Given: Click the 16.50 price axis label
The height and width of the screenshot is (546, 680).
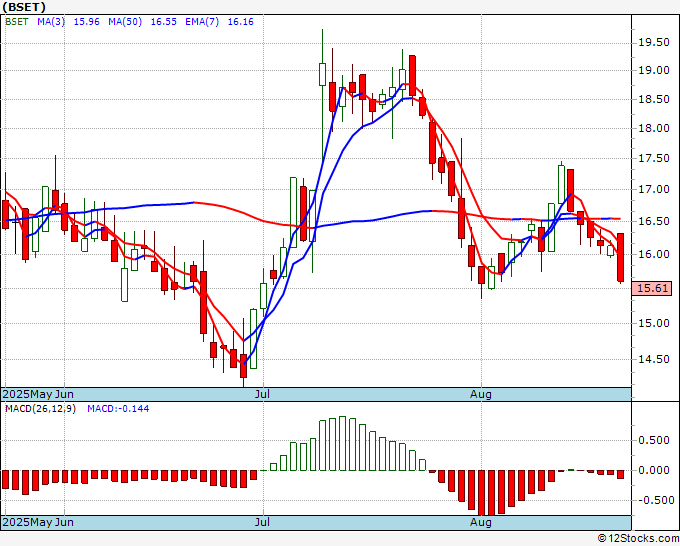Looking at the screenshot, I should [x=654, y=221].
